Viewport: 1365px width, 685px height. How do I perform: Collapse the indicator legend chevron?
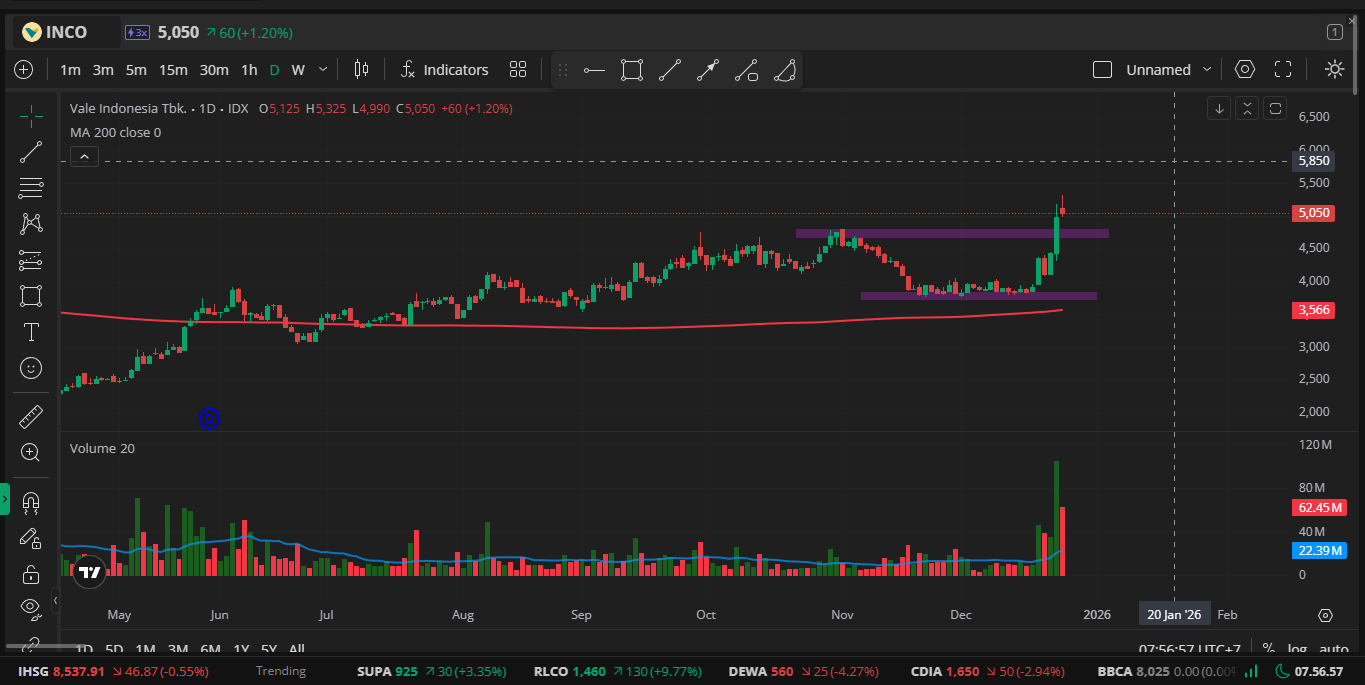point(84,156)
